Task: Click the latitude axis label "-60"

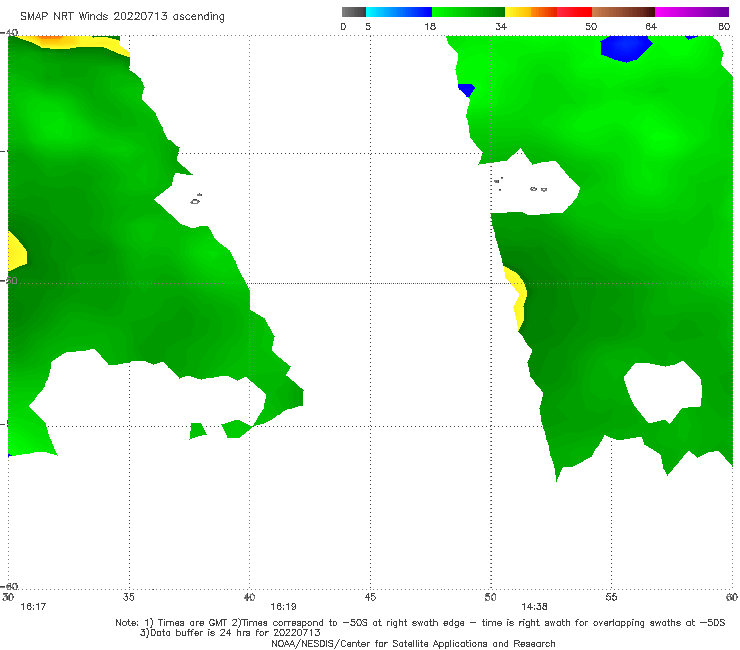Action: tap(9, 586)
